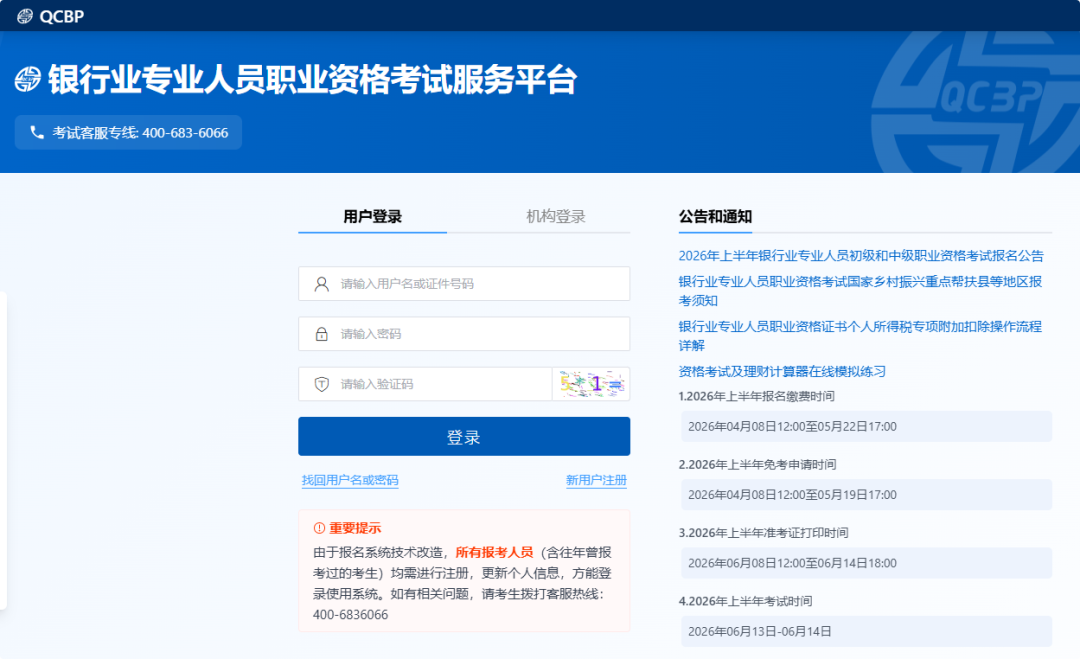Open the 新用户注册 link
1080x659 pixels.
(x=596, y=480)
